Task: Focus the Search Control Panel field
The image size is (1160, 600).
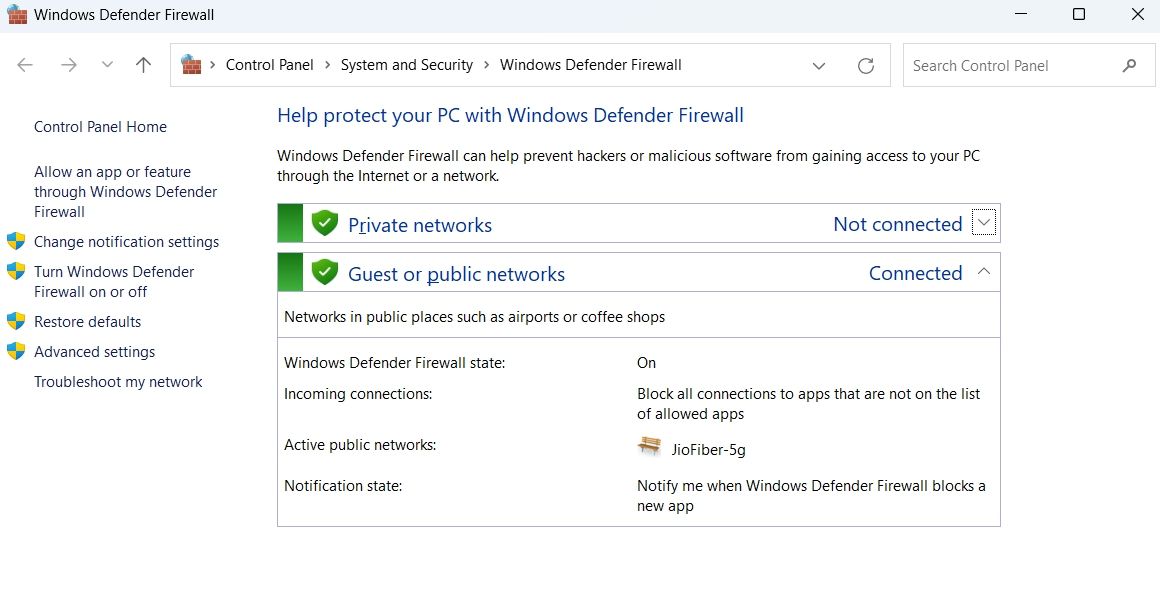Action: pyautogui.click(x=1010, y=66)
